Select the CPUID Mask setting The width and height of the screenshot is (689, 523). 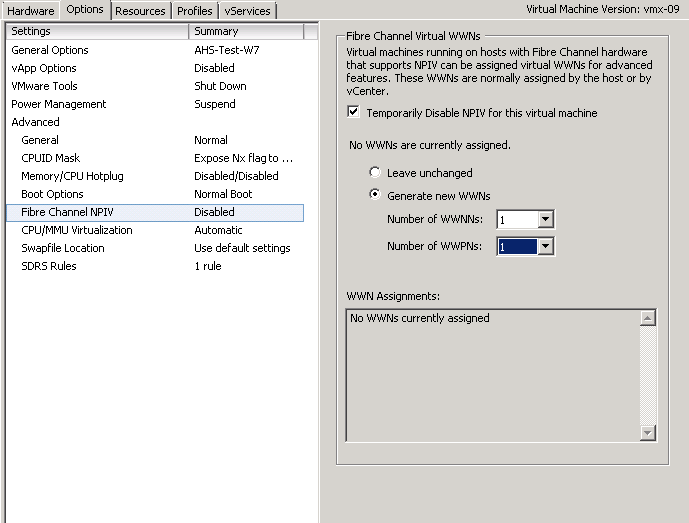click(155, 158)
